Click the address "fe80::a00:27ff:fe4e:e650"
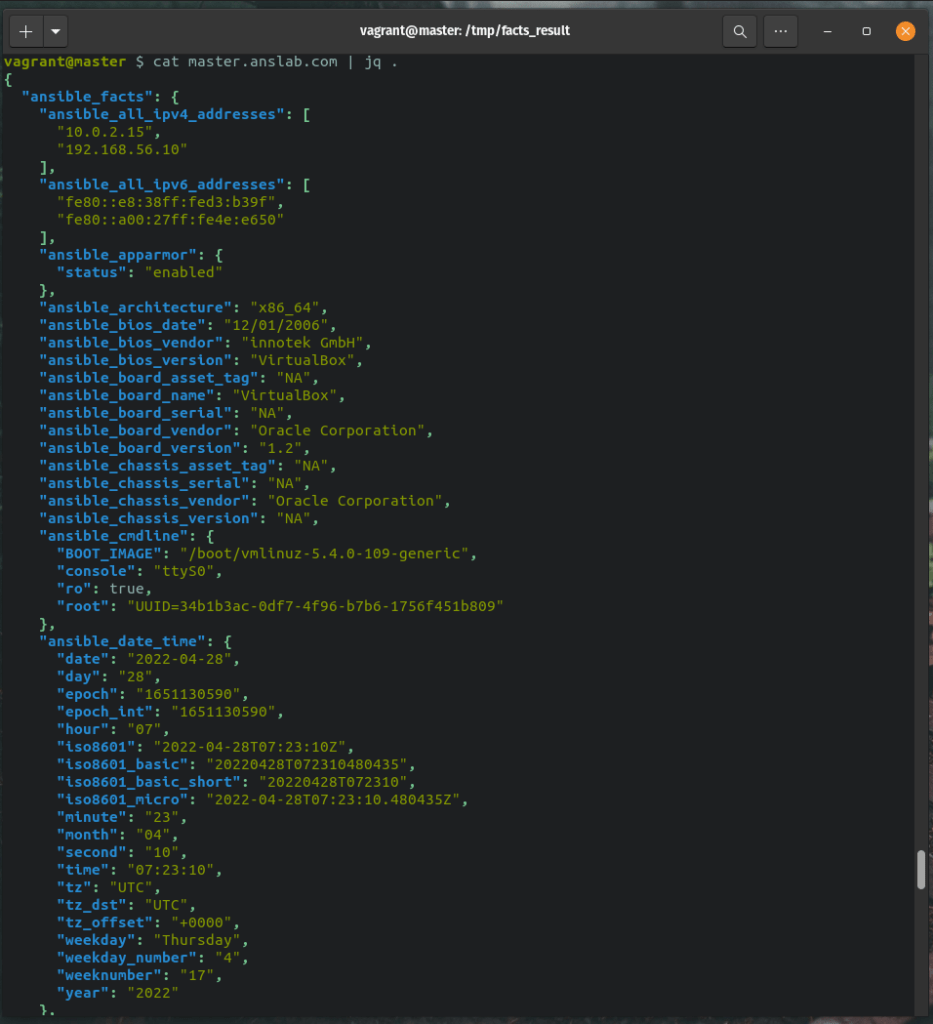 coord(170,220)
